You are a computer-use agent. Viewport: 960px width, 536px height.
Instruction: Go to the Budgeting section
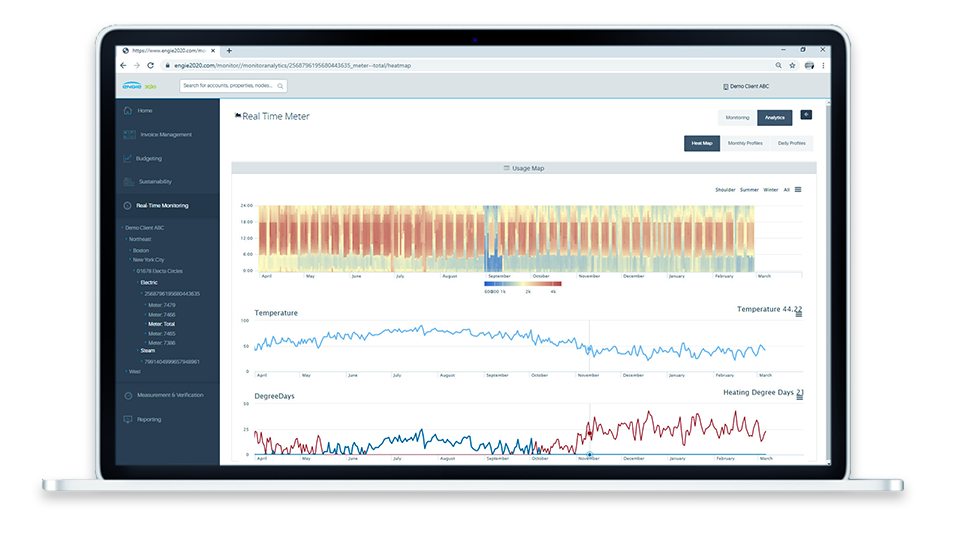pos(148,158)
